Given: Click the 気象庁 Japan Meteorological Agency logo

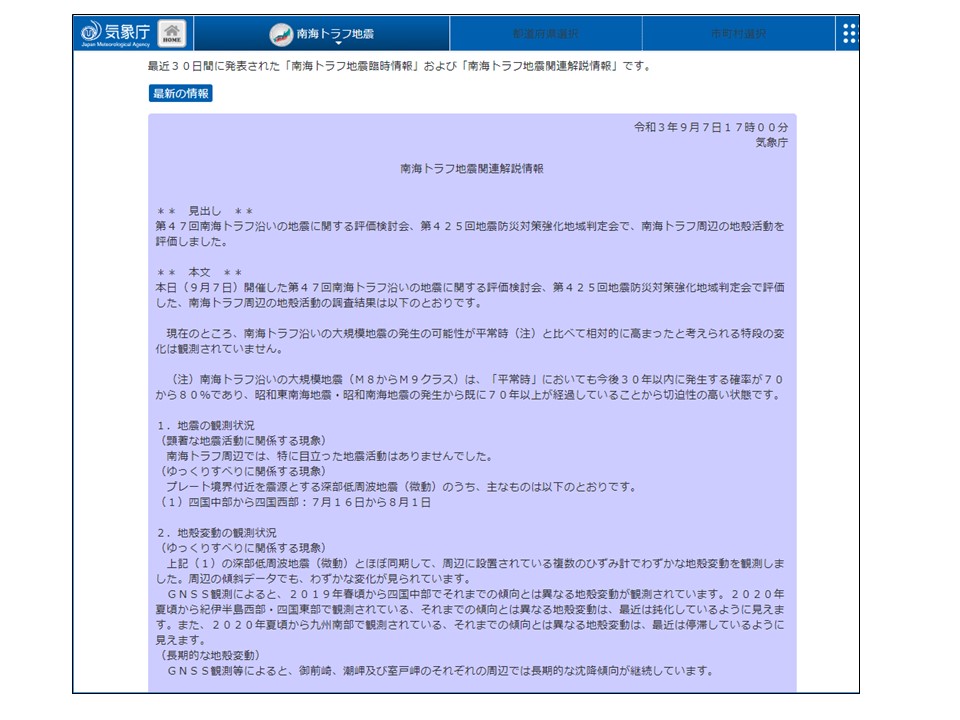Looking at the screenshot, I should pos(116,34).
